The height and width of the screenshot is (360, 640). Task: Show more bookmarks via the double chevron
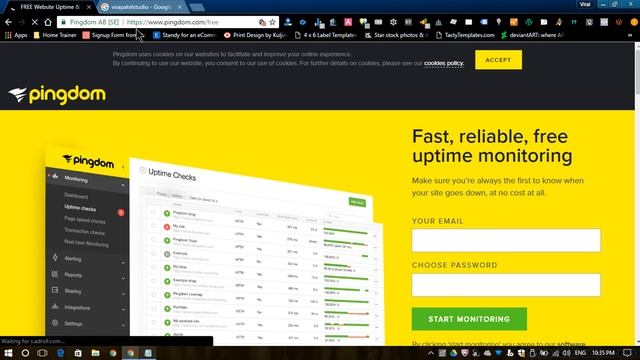(x=630, y=36)
